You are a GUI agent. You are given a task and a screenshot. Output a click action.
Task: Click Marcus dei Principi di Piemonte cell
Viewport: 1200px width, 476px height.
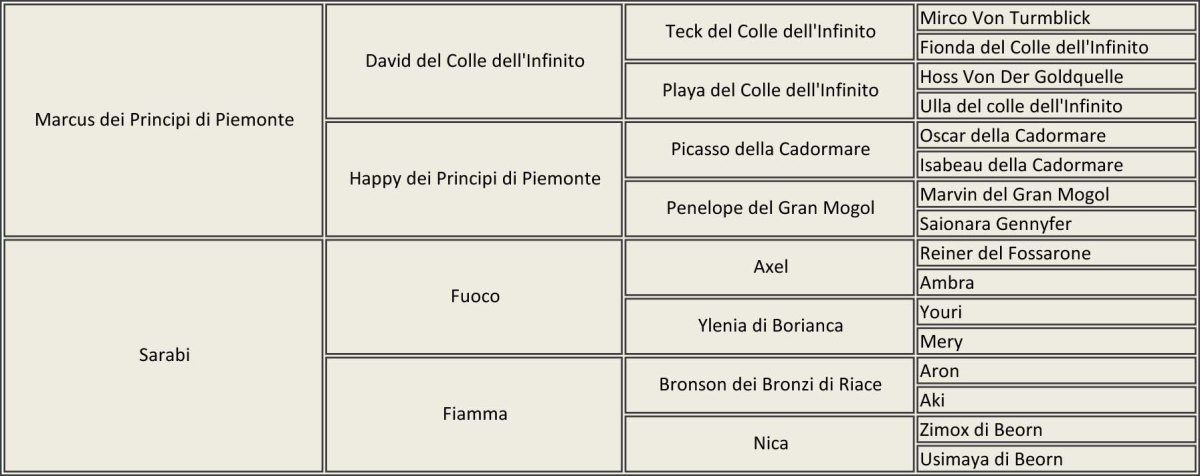(x=164, y=120)
